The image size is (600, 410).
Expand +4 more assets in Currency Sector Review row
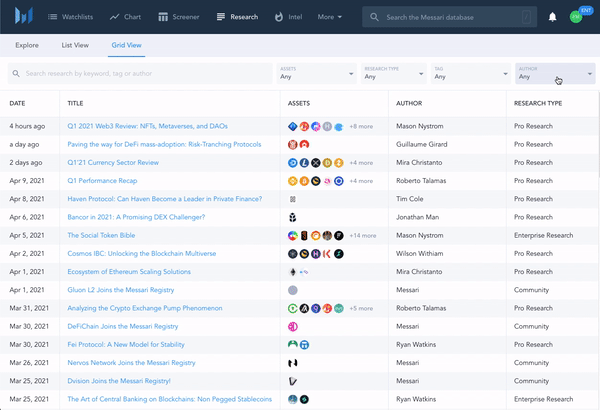[x=361, y=163]
